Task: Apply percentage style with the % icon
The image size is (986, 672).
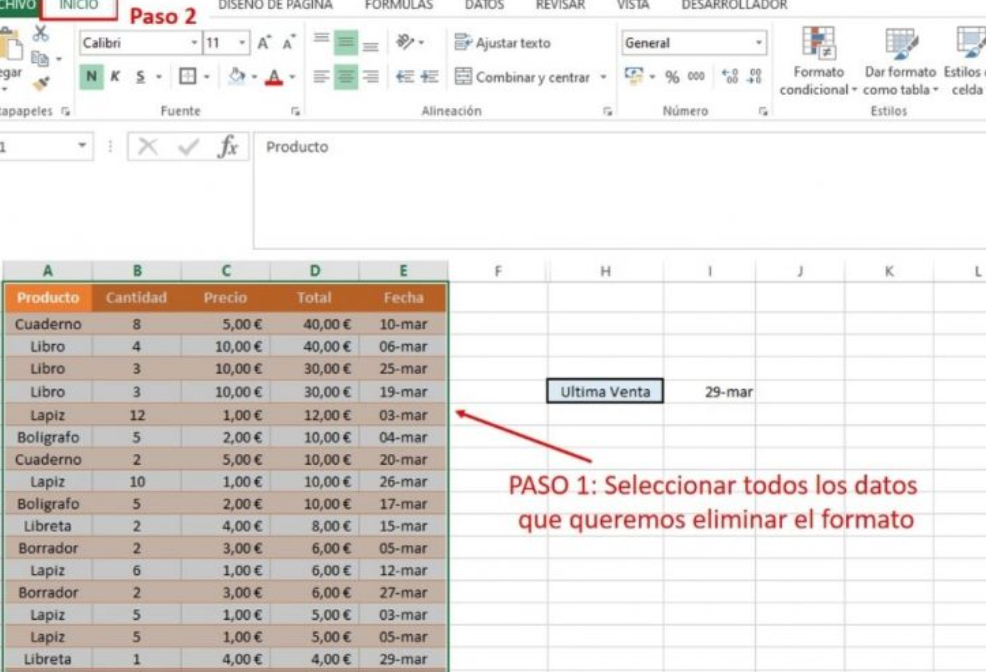Action: tap(673, 76)
